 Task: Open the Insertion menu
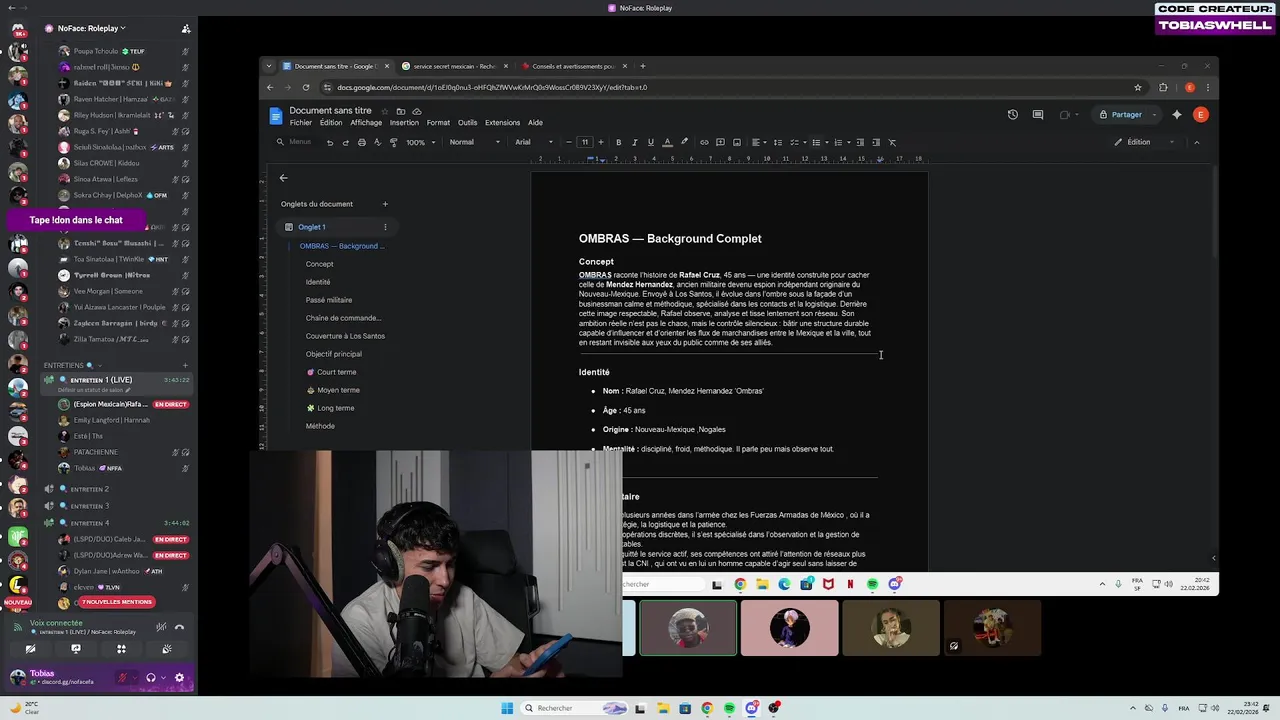[404, 123]
